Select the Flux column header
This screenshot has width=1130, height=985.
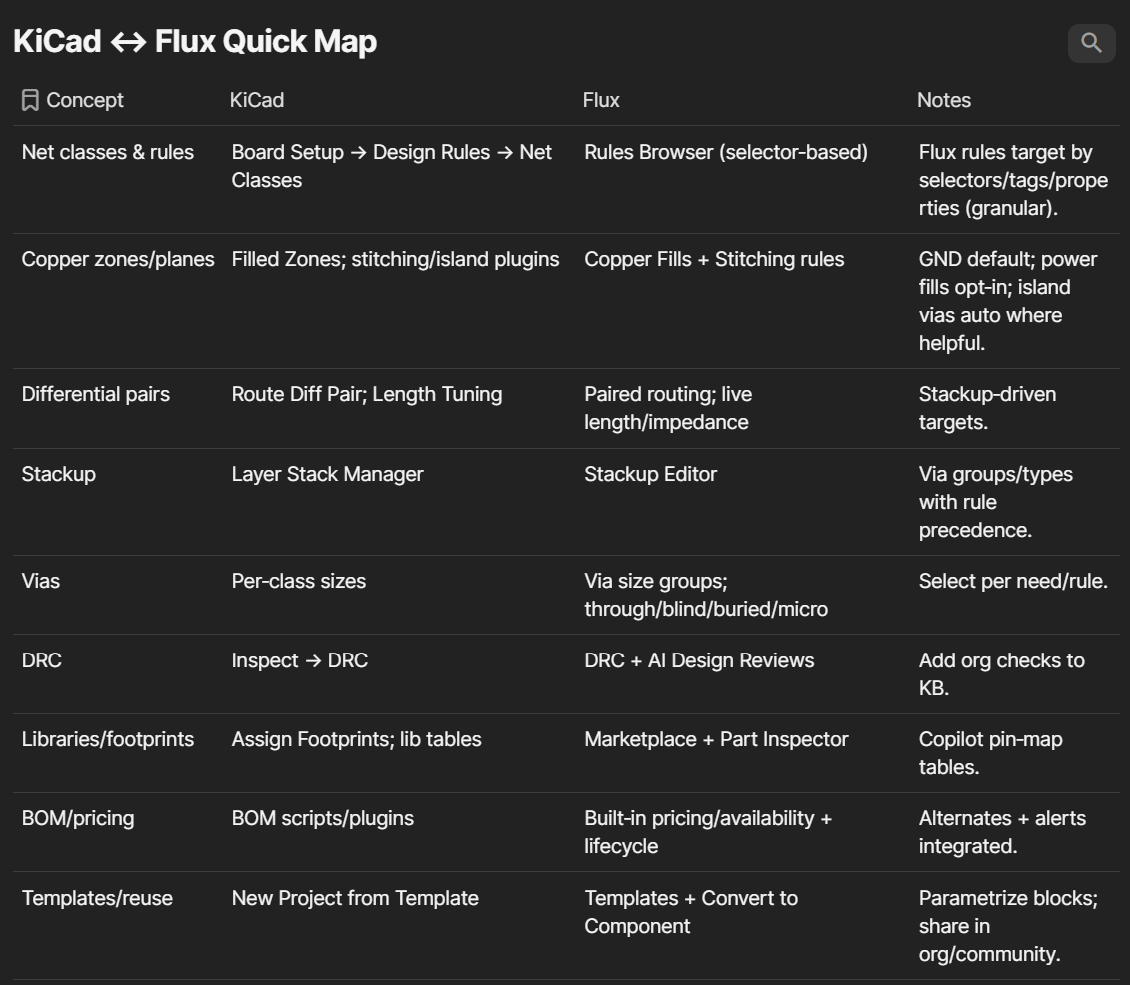[x=601, y=100]
